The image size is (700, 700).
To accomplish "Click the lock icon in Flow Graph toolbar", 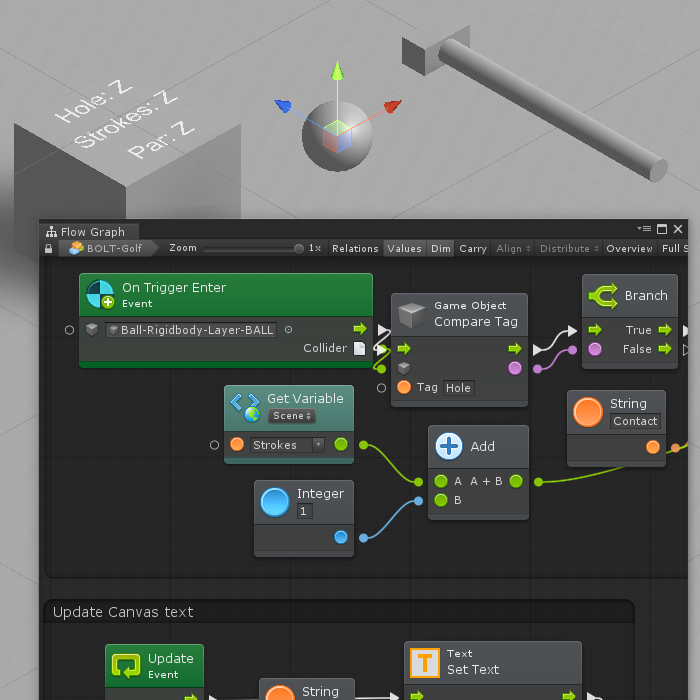I will point(48,249).
